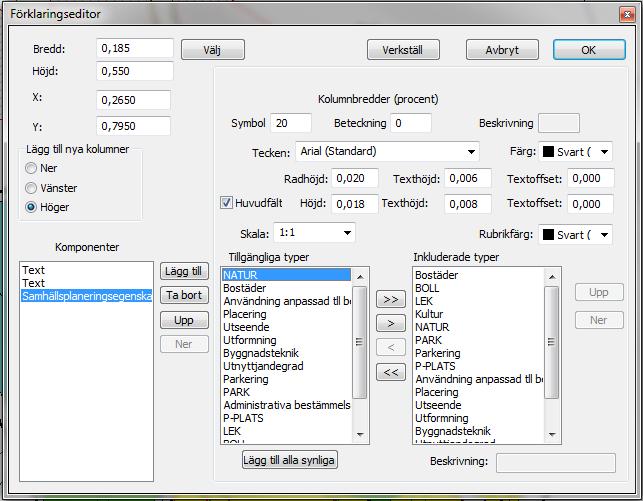Select the Höger radio button
The height and width of the screenshot is (501, 643).
(31, 207)
